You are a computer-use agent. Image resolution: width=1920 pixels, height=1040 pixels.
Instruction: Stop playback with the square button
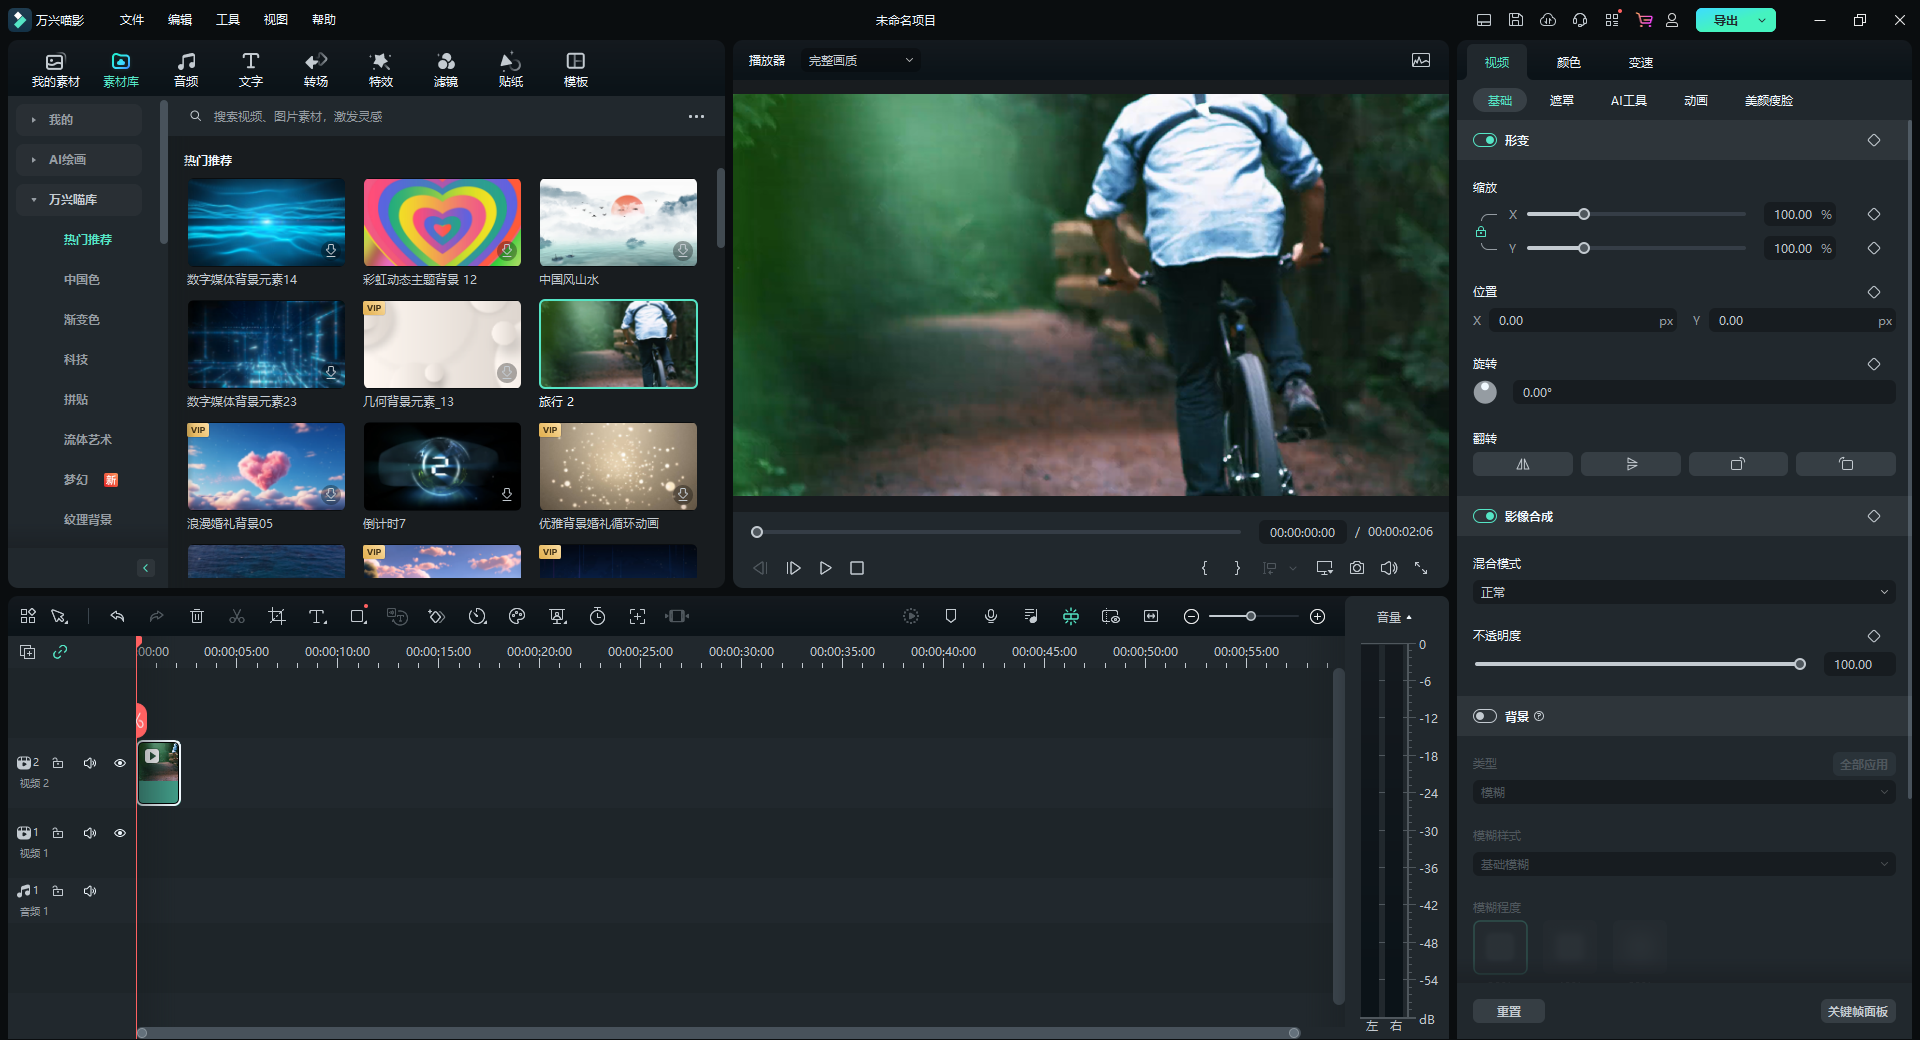(857, 568)
